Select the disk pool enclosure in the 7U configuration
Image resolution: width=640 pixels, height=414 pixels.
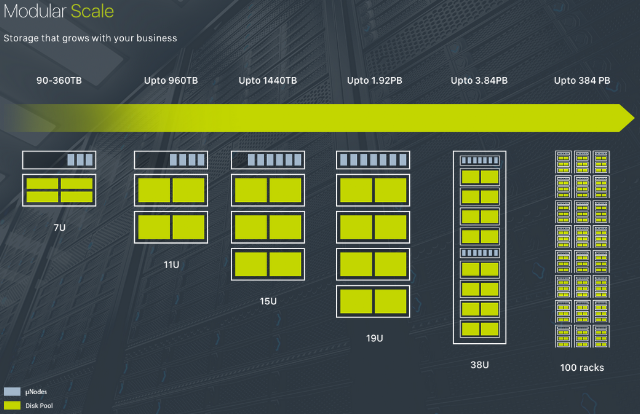click(x=59, y=190)
